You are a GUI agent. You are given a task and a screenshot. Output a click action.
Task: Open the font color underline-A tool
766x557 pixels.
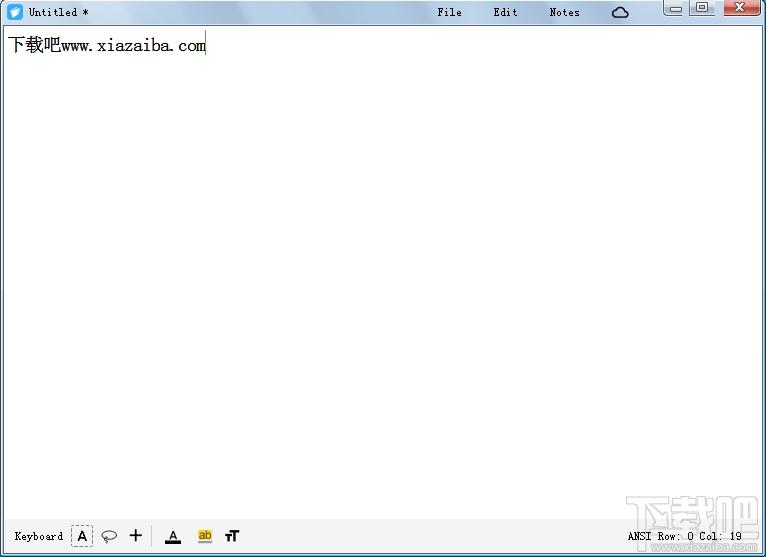point(173,536)
